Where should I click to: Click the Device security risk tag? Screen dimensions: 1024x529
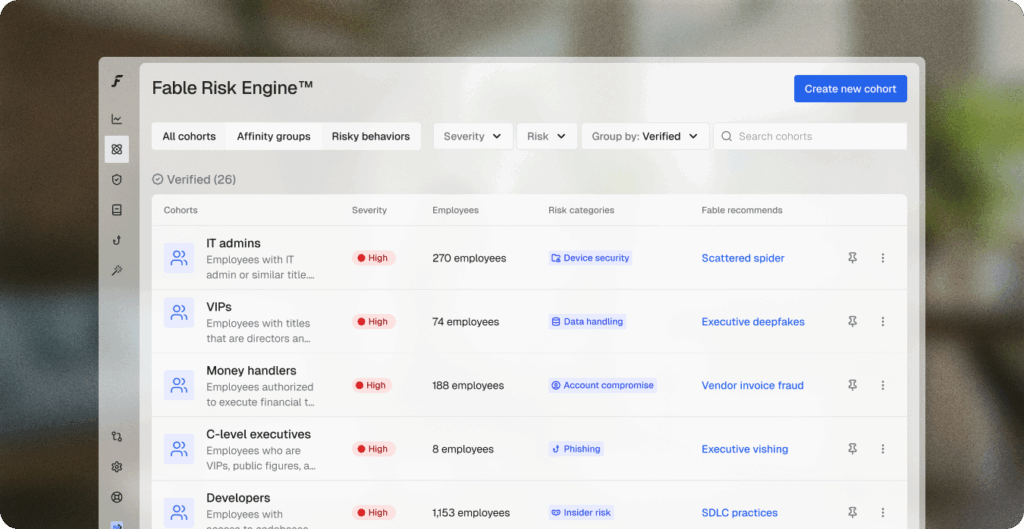point(590,258)
